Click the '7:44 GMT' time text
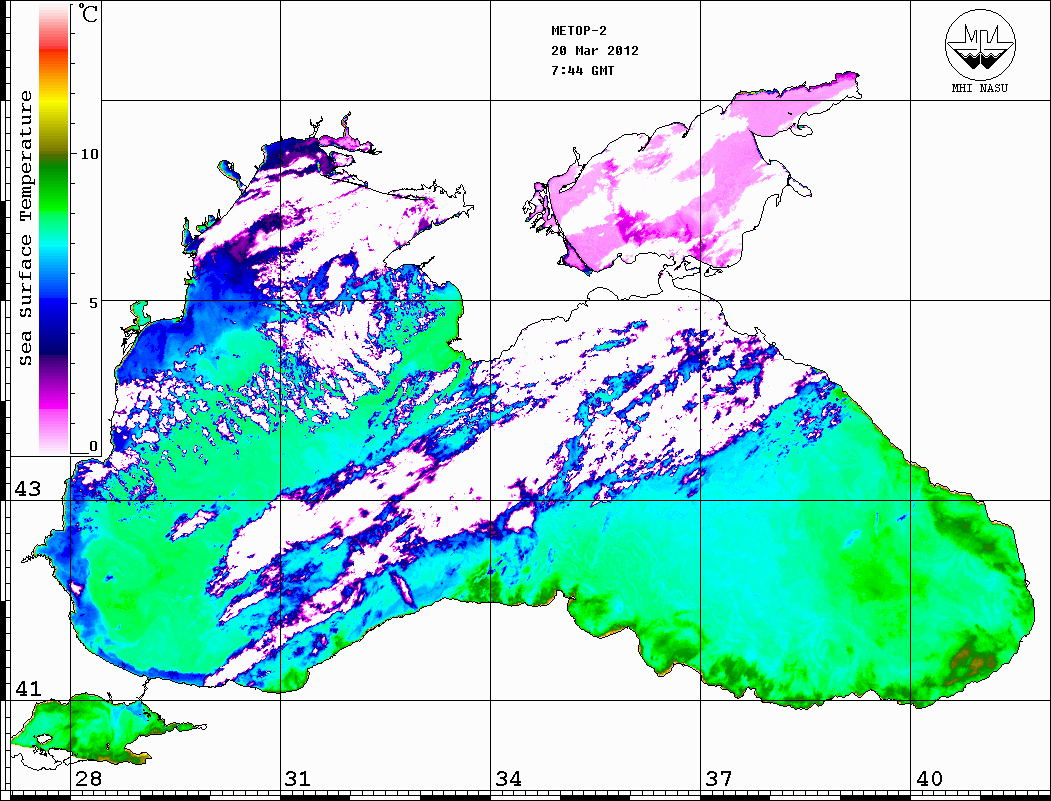Image resolution: width=1051 pixels, height=801 pixels. pyautogui.click(x=582, y=70)
